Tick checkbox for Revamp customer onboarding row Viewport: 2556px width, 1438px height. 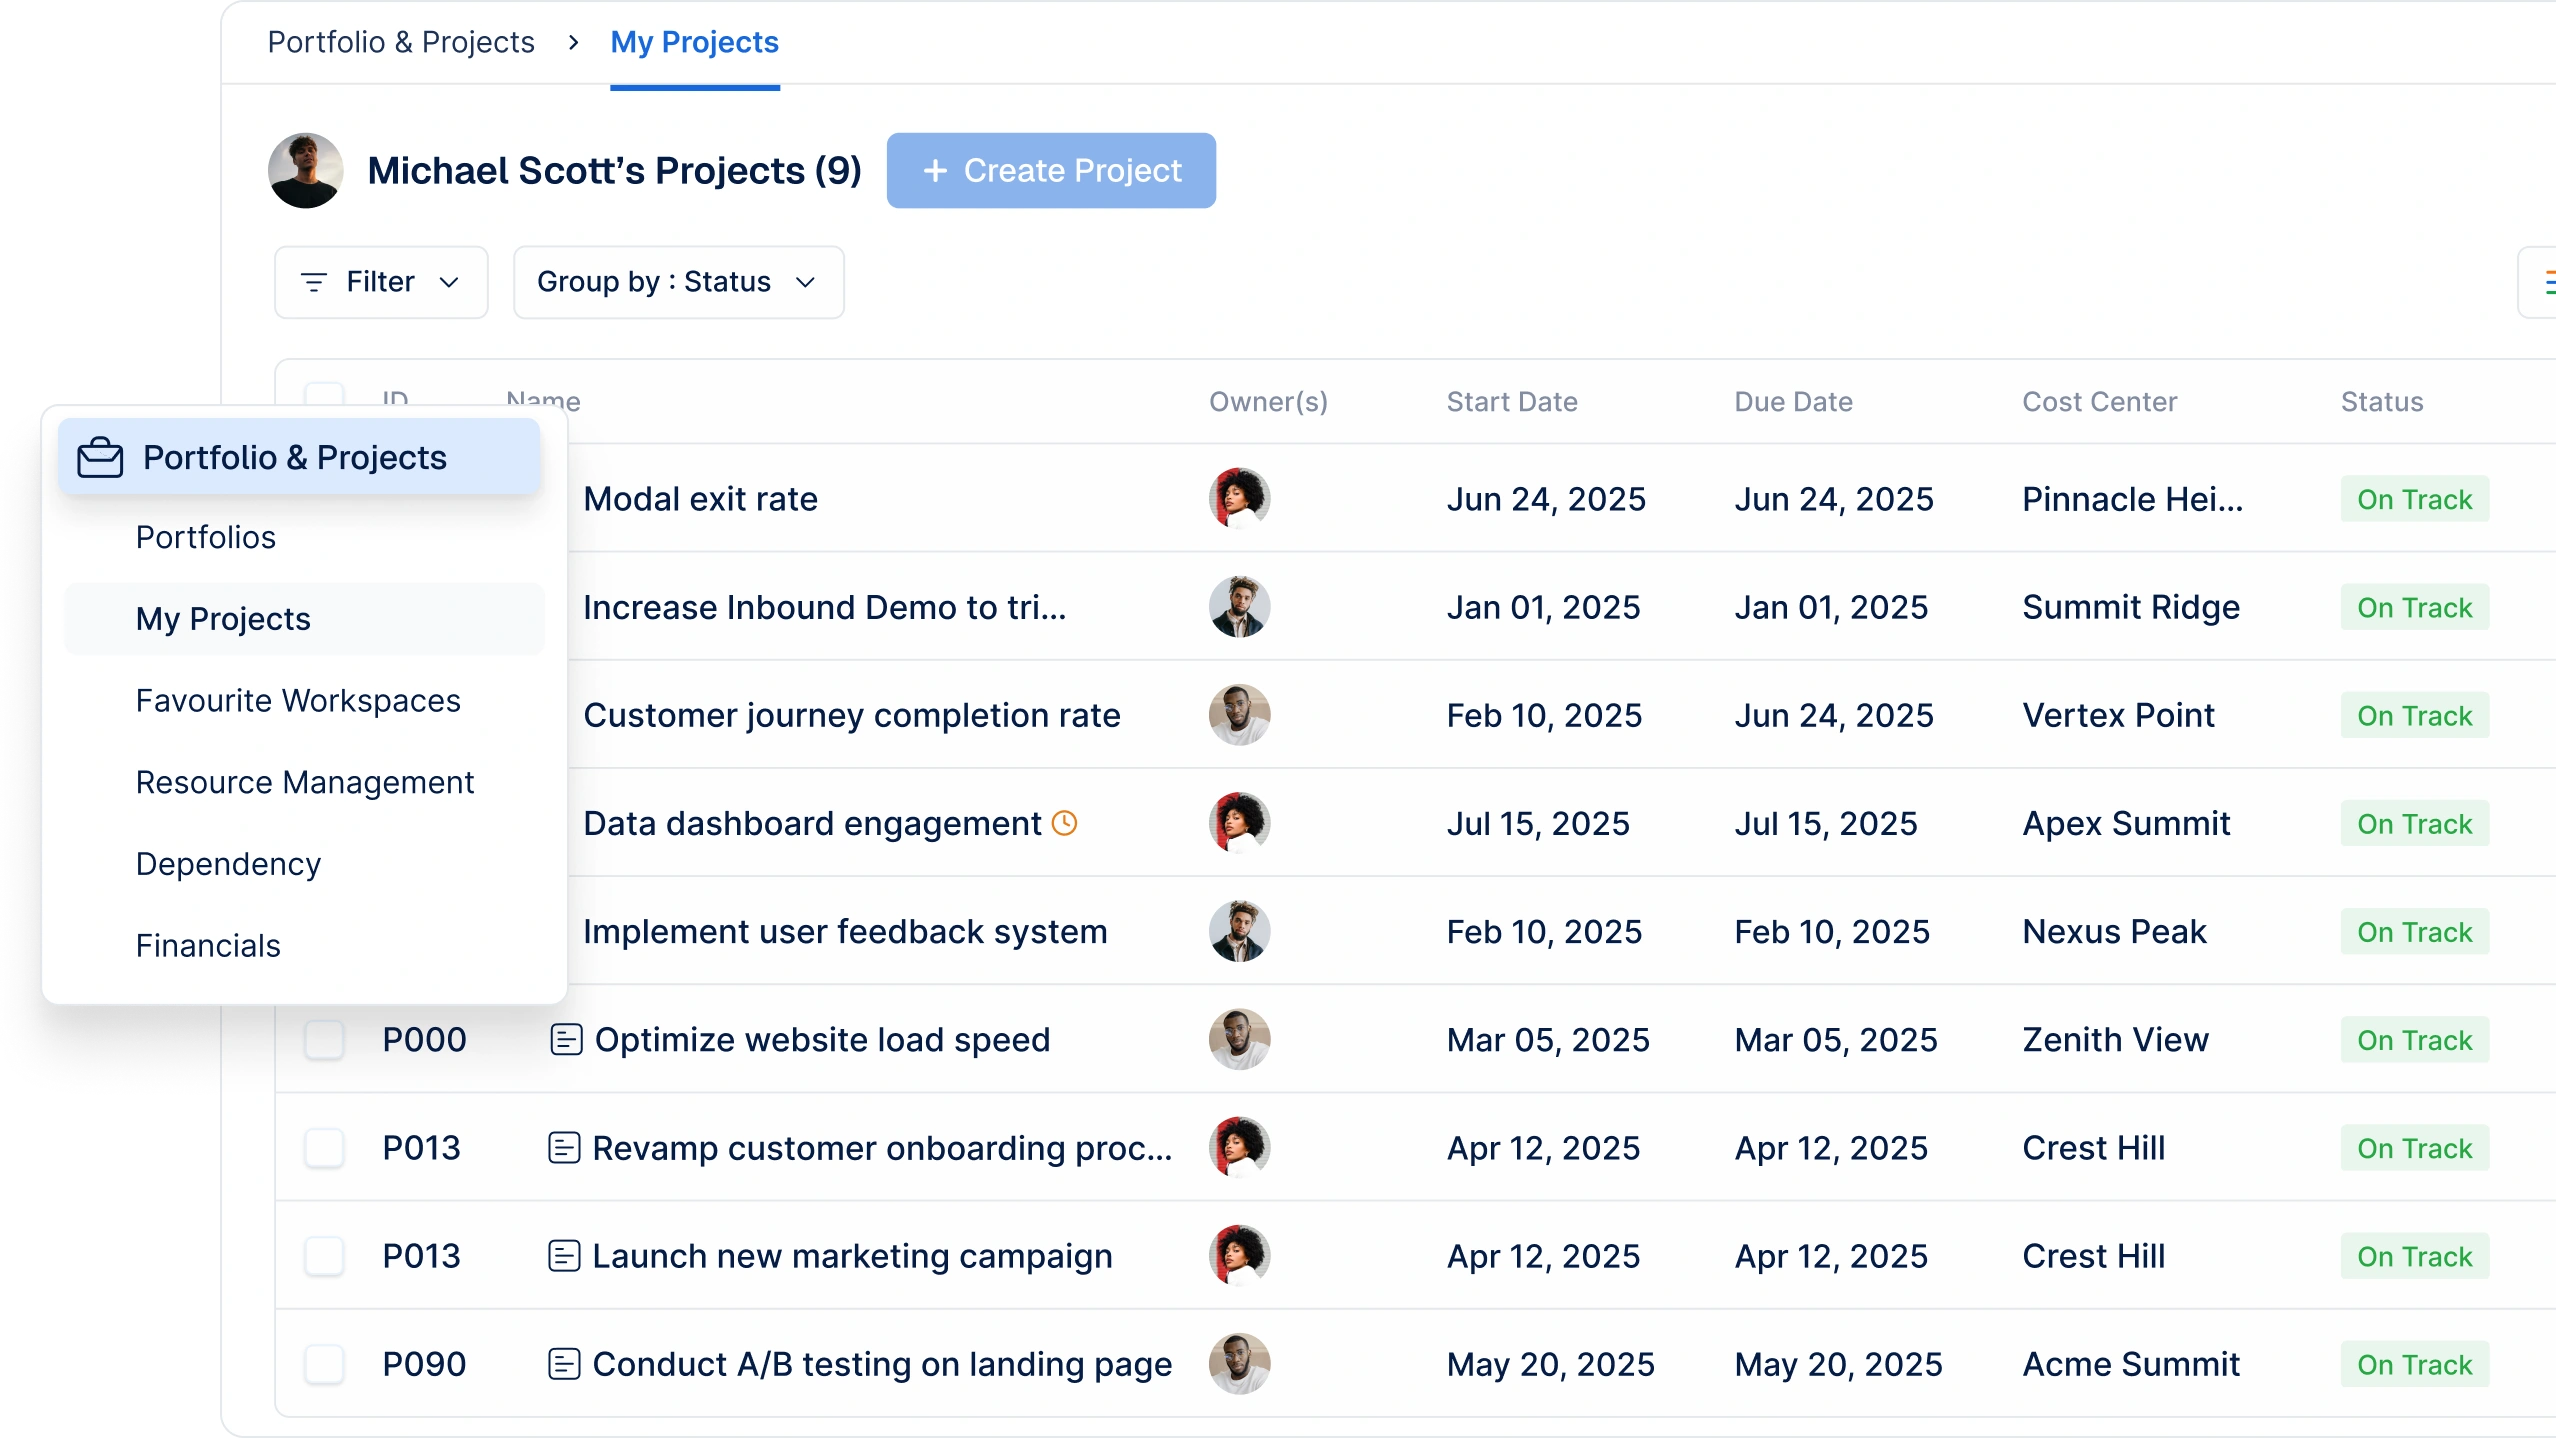[325, 1148]
